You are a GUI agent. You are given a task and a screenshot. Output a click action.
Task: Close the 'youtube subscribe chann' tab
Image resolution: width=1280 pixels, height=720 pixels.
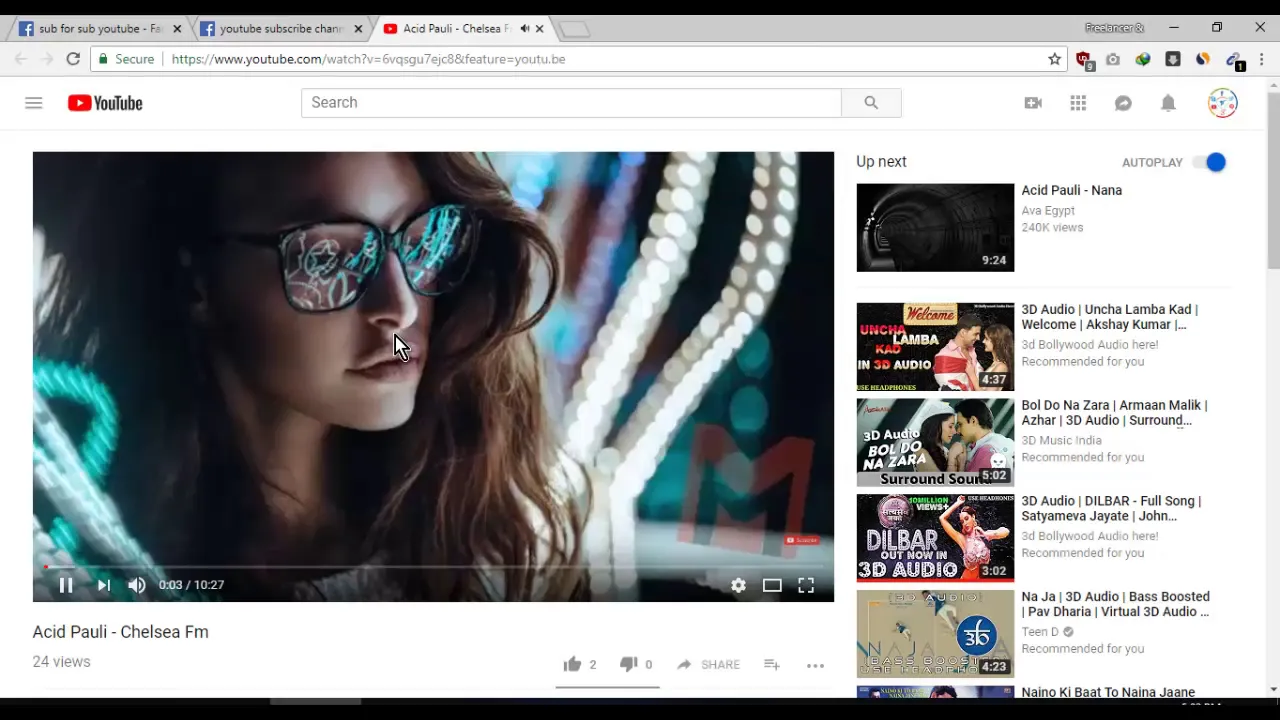[358, 29]
